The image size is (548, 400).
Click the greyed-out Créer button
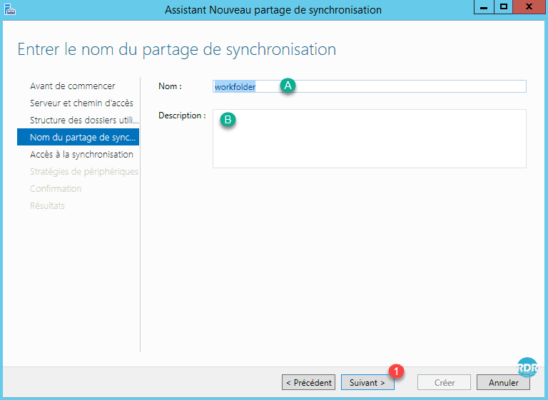coord(444,383)
